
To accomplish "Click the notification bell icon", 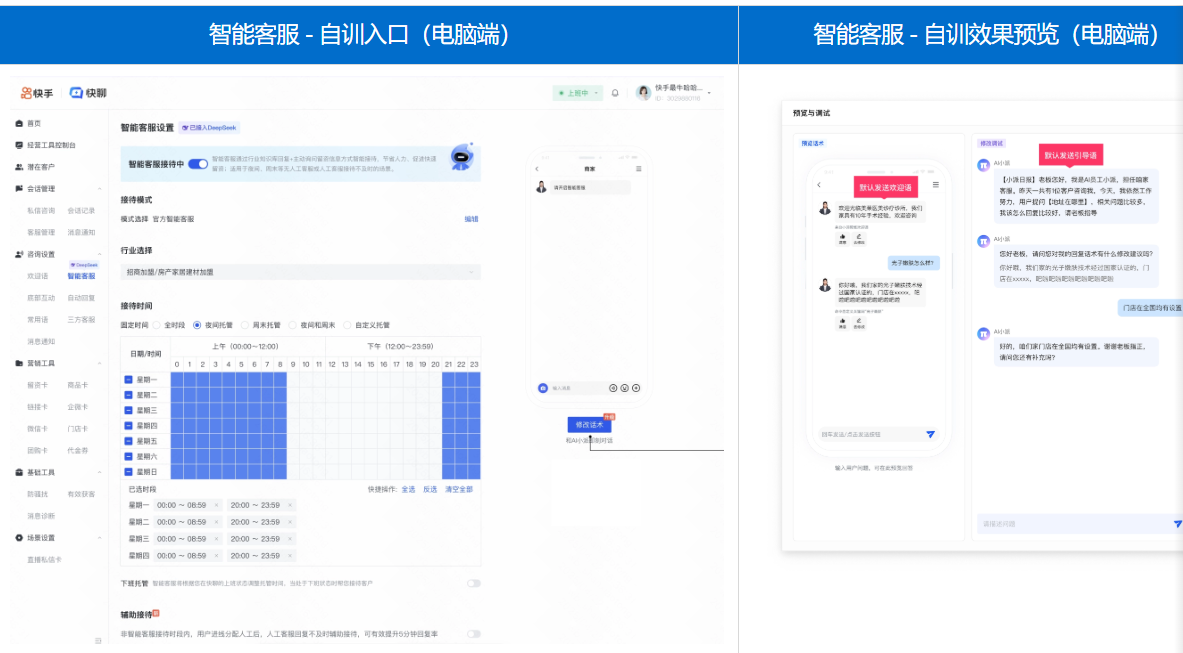I will pyautogui.click(x=615, y=93).
